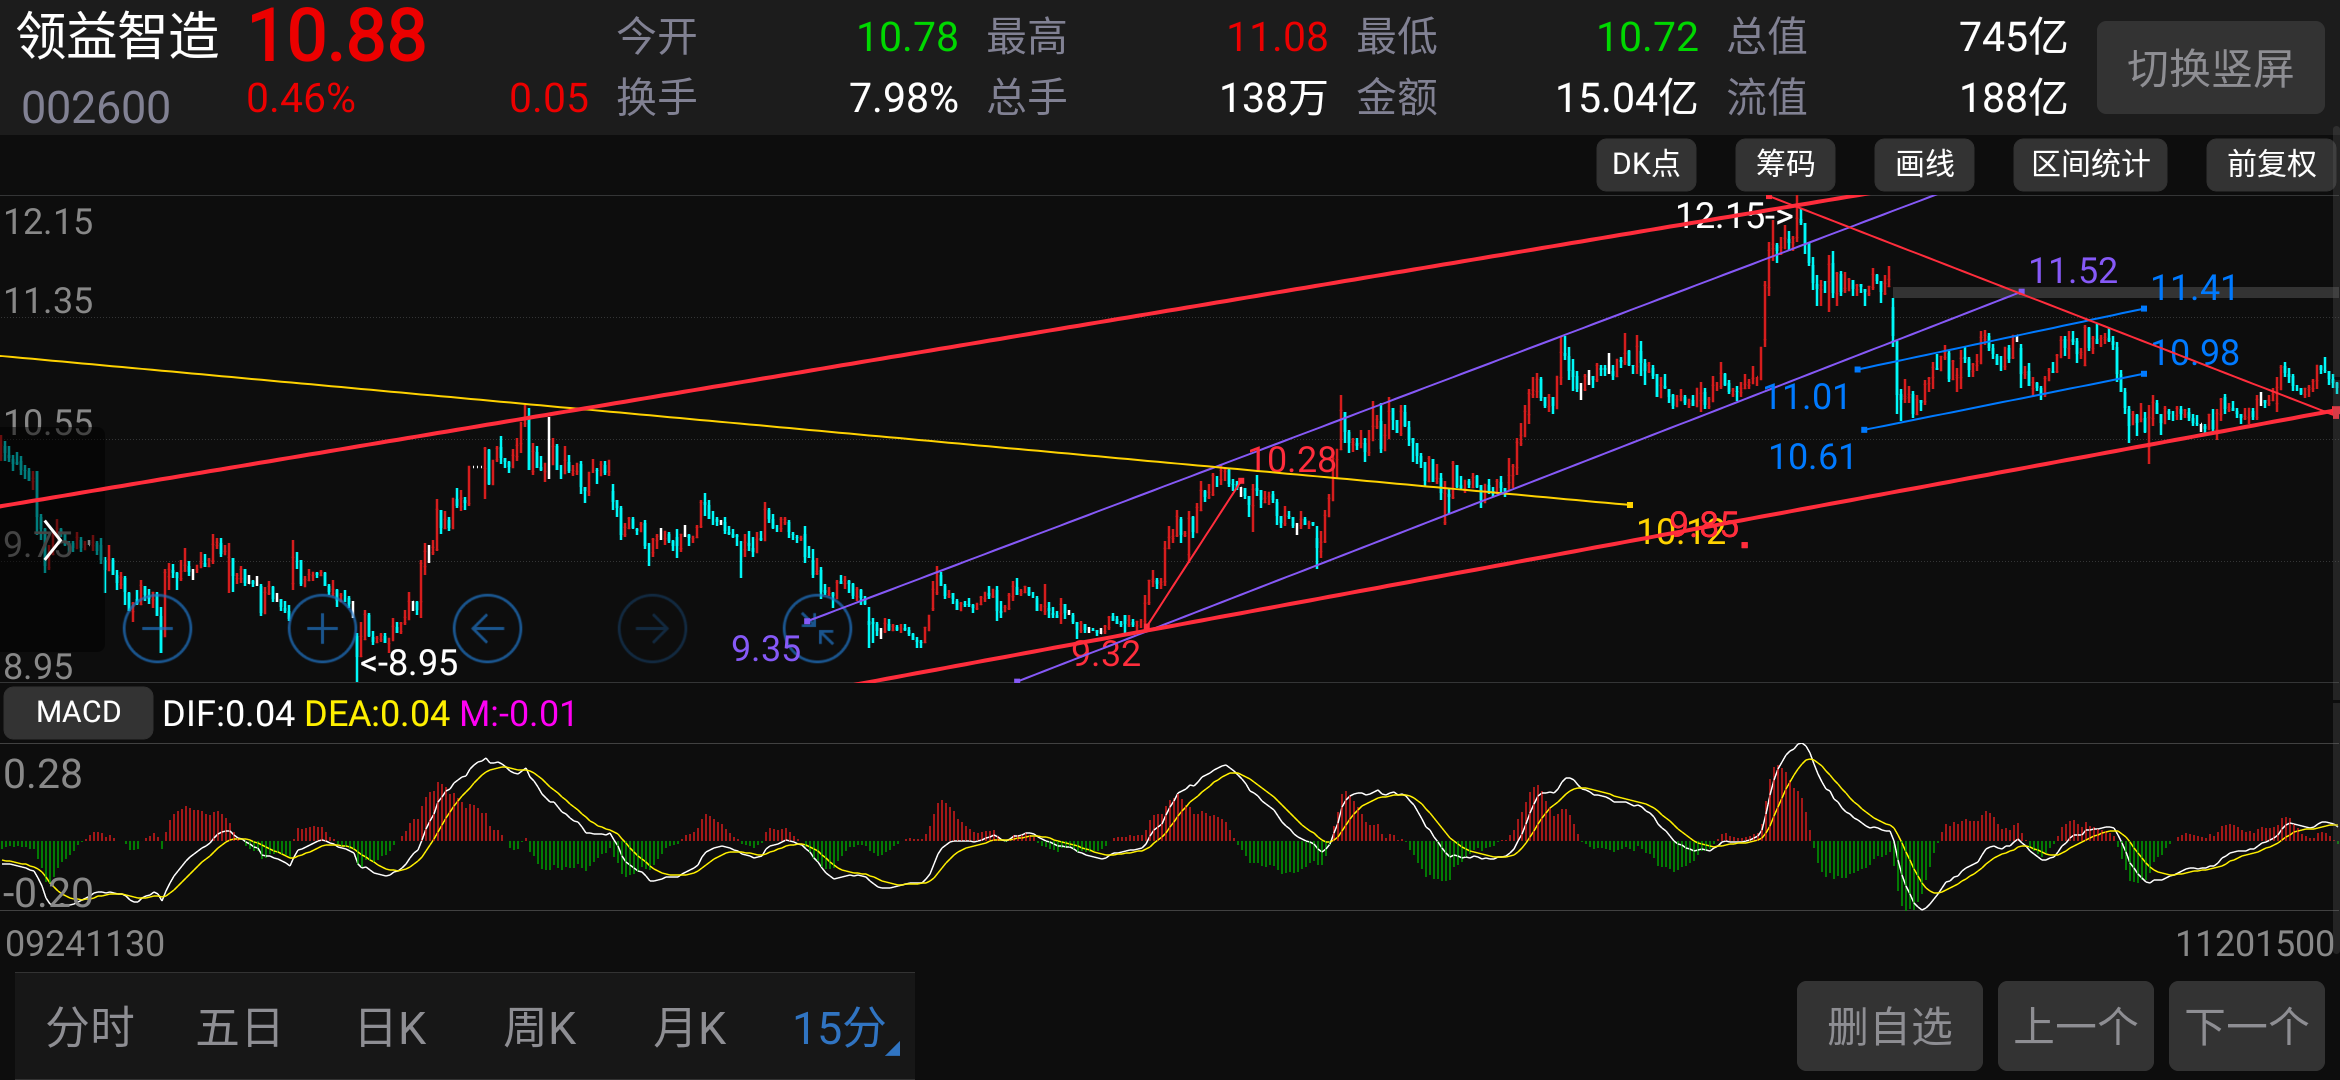Select the purple 9.35 line label
This screenshot has width=2340, height=1080.
(766, 649)
